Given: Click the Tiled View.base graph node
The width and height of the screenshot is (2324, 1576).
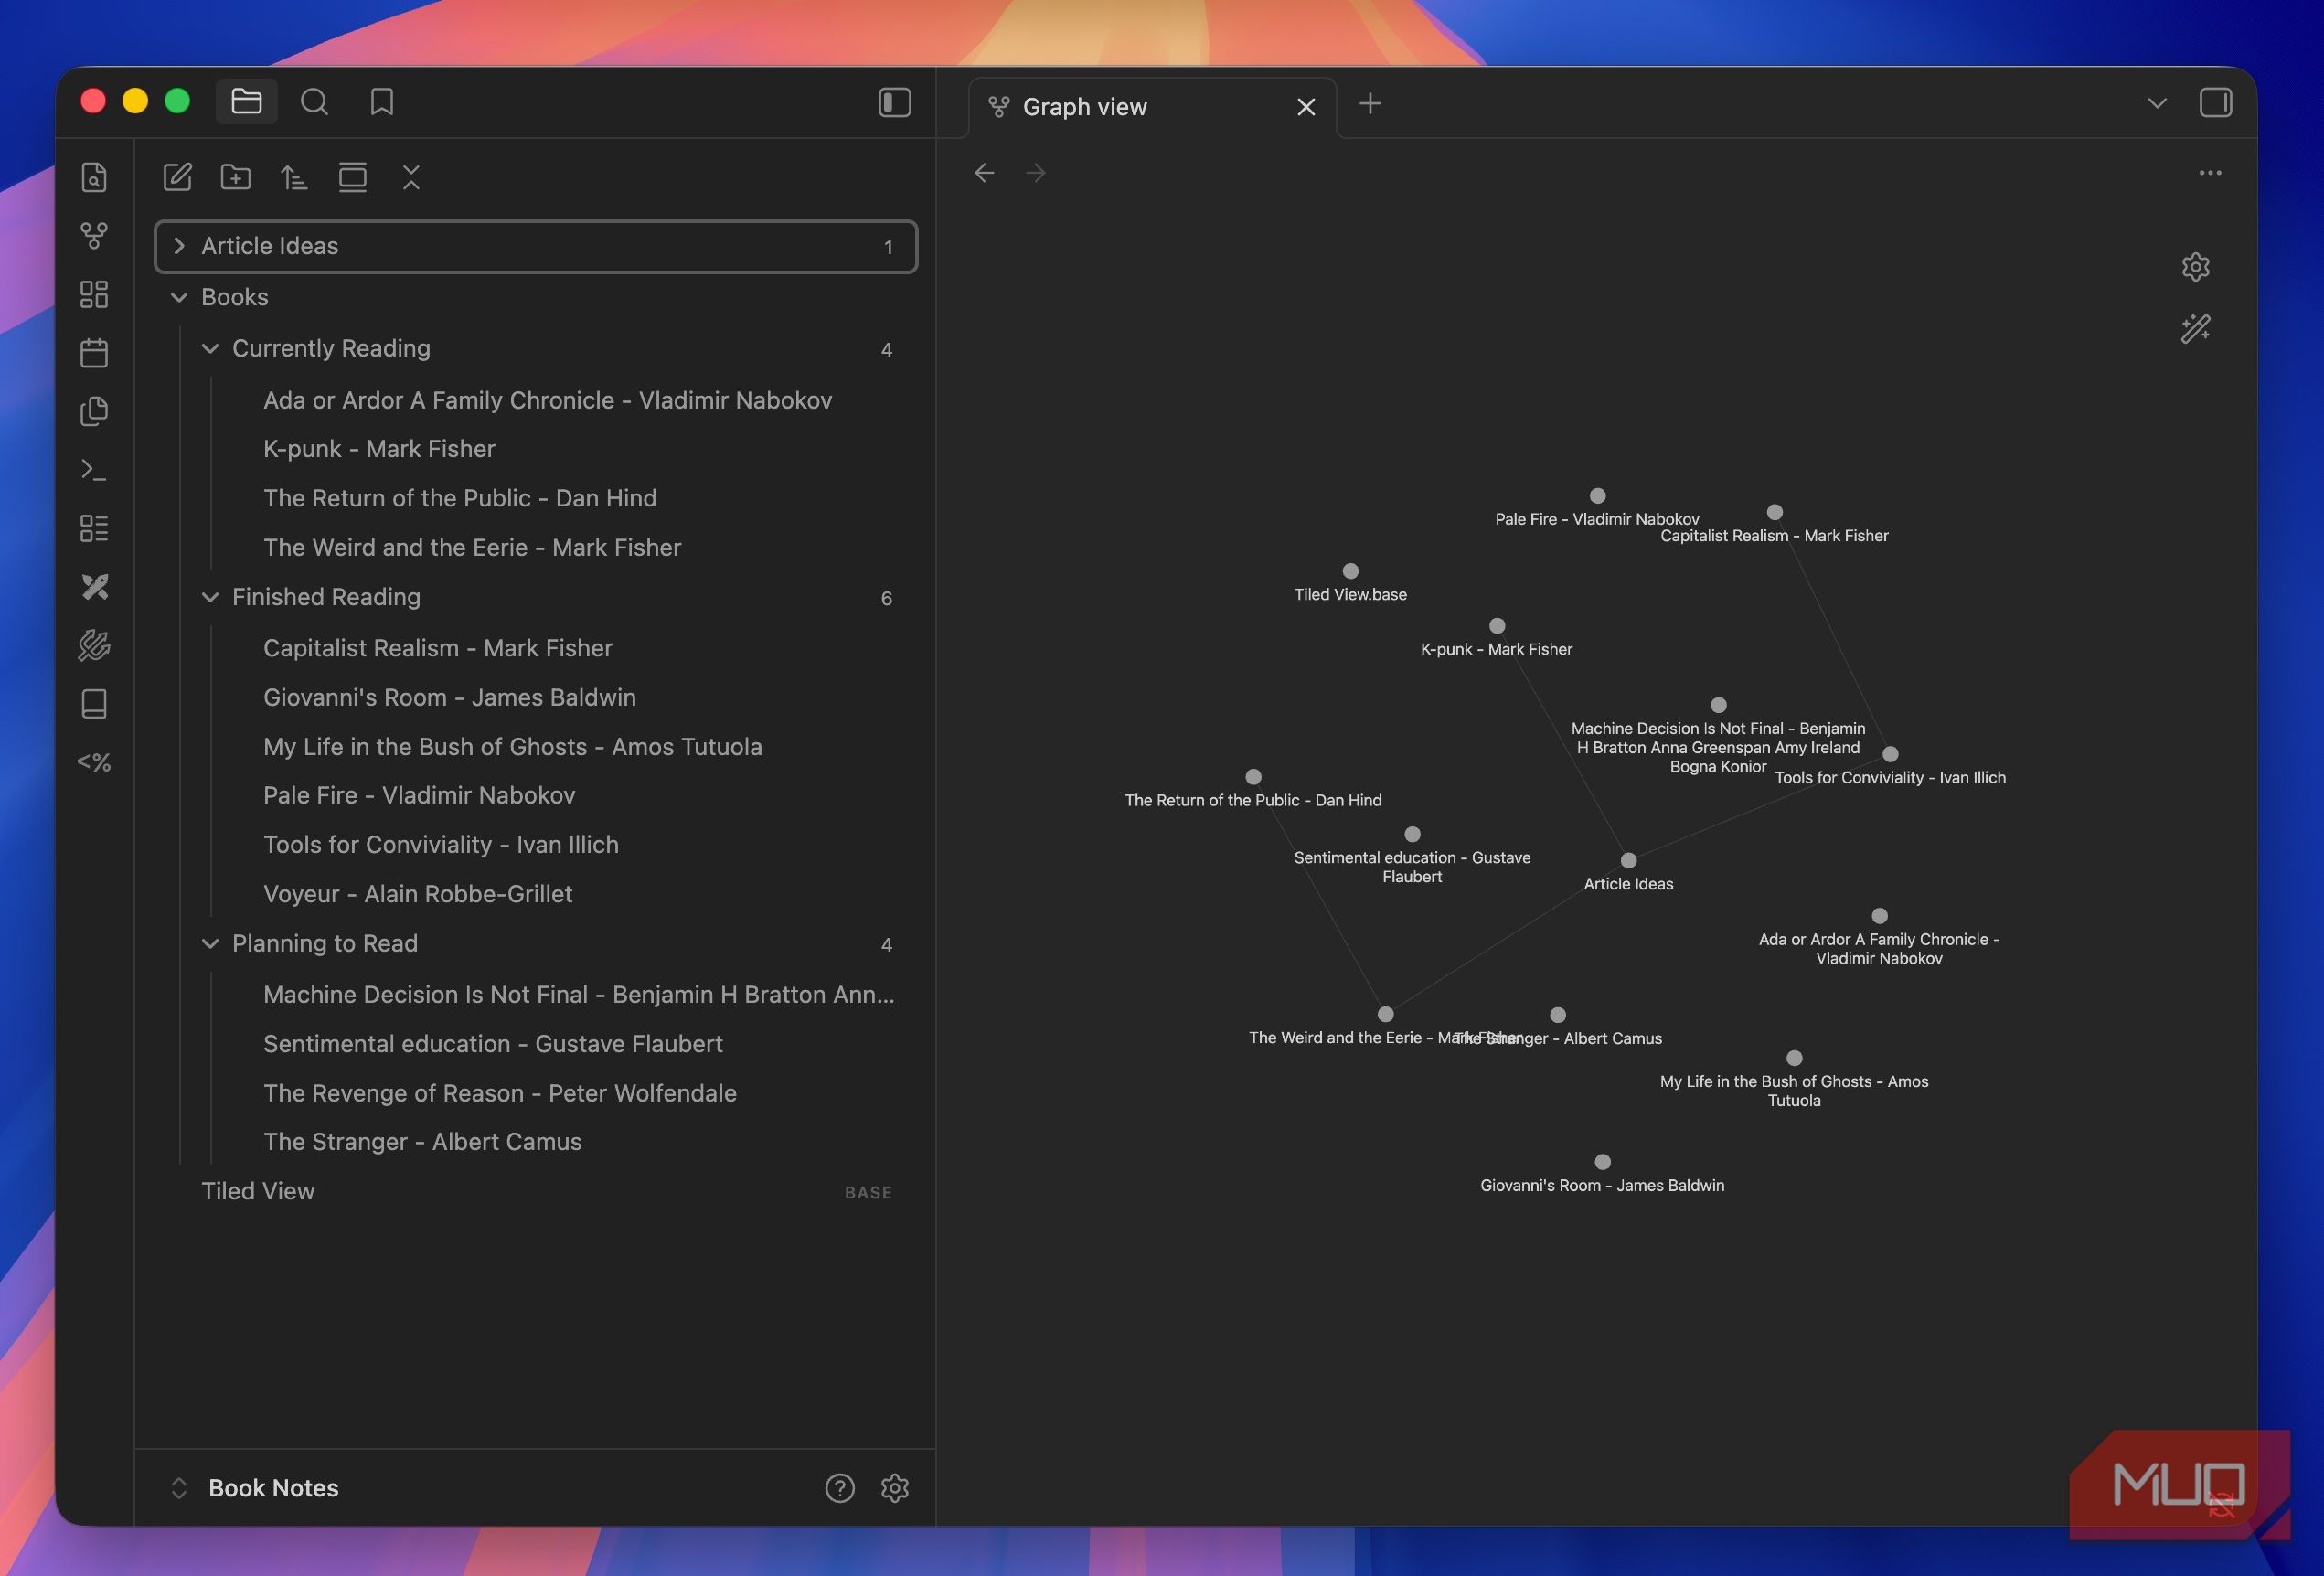Looking at the screenshot, I should coord(1350,571).
